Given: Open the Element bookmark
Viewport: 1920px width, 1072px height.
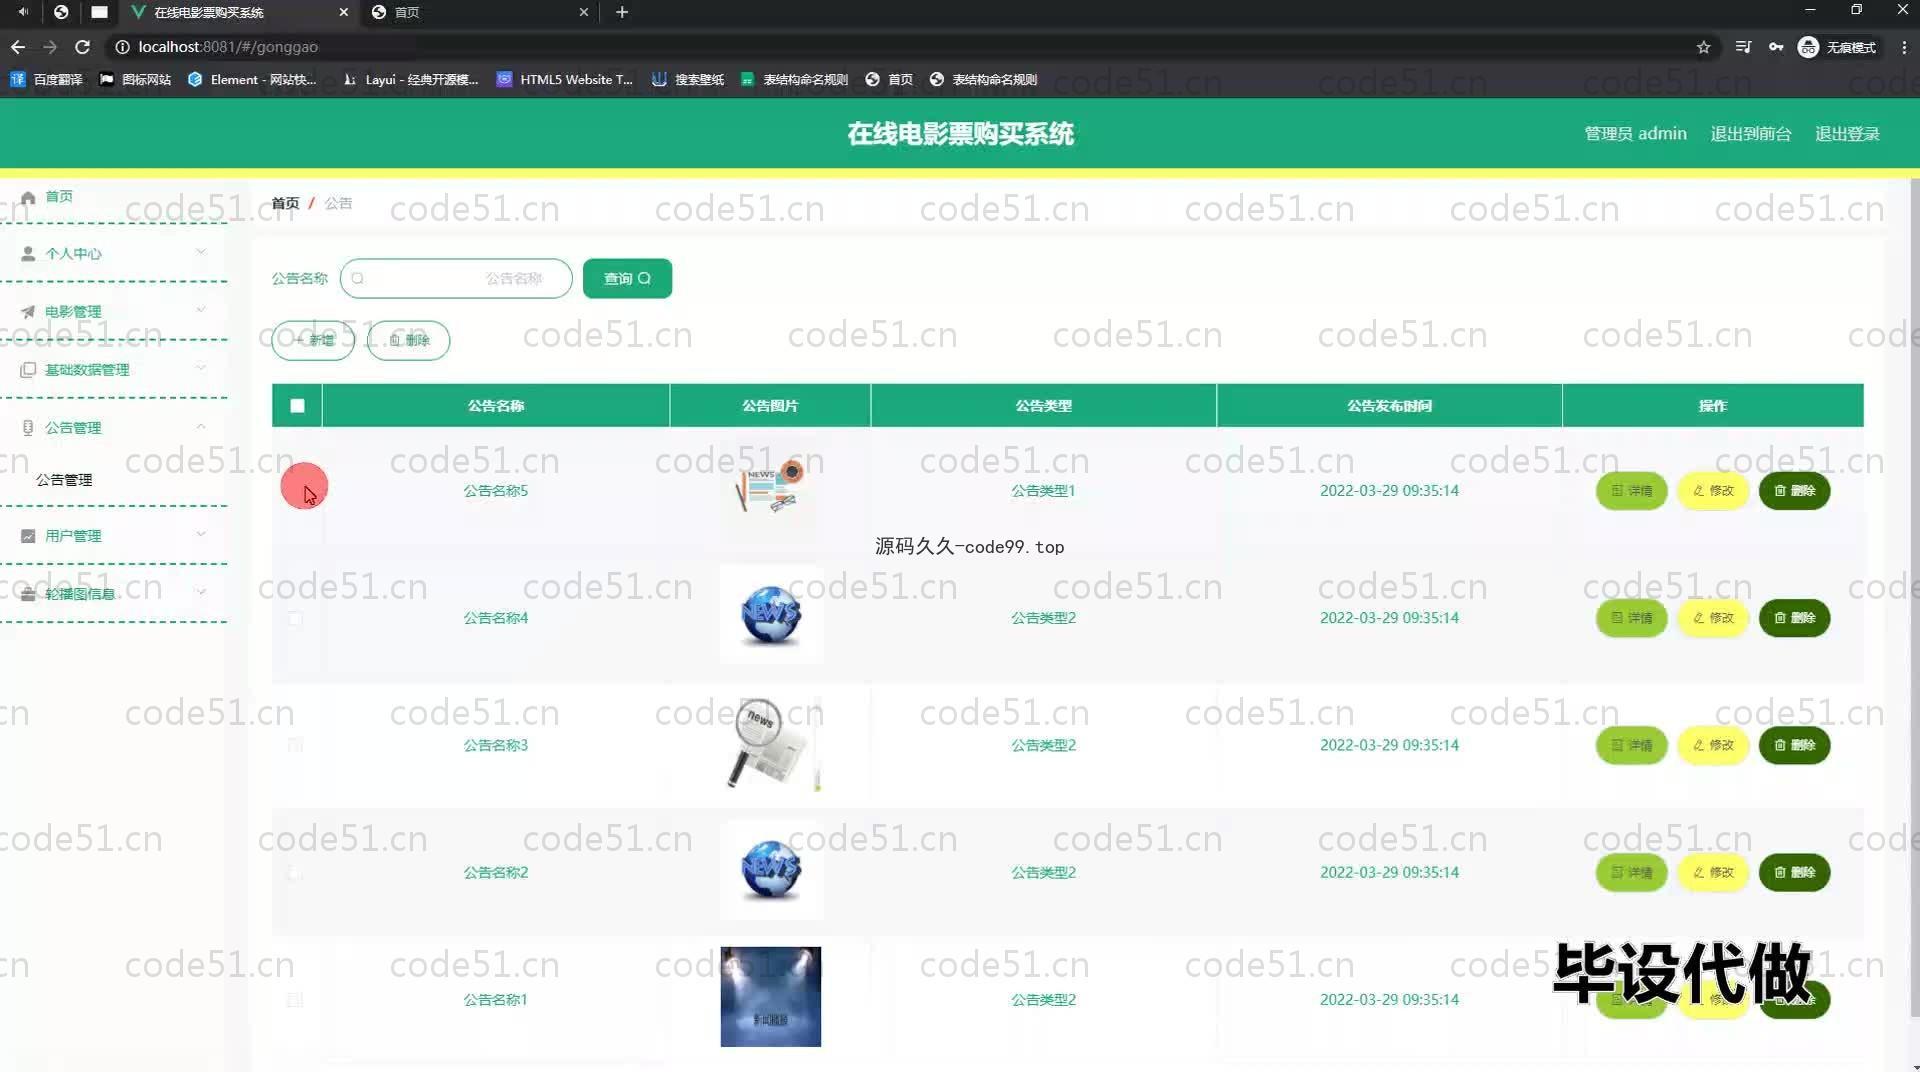Looking at the screenshot, I should pyautogui.click(x=252, y=79).
